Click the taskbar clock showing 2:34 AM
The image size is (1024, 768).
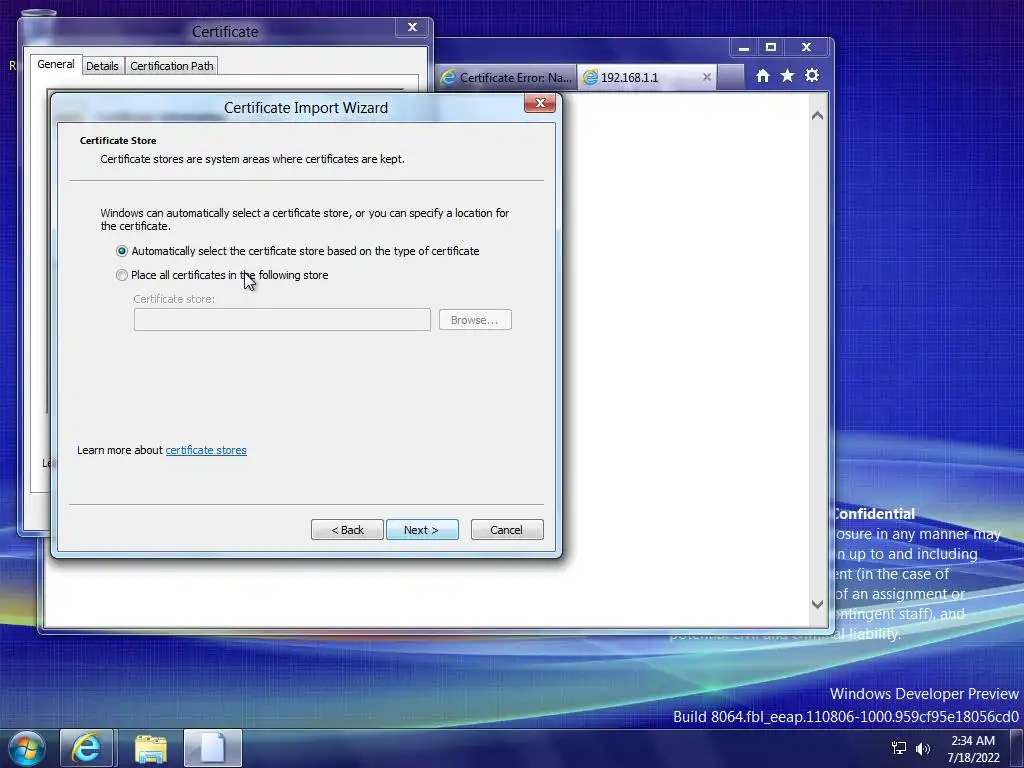pos(973,748)
